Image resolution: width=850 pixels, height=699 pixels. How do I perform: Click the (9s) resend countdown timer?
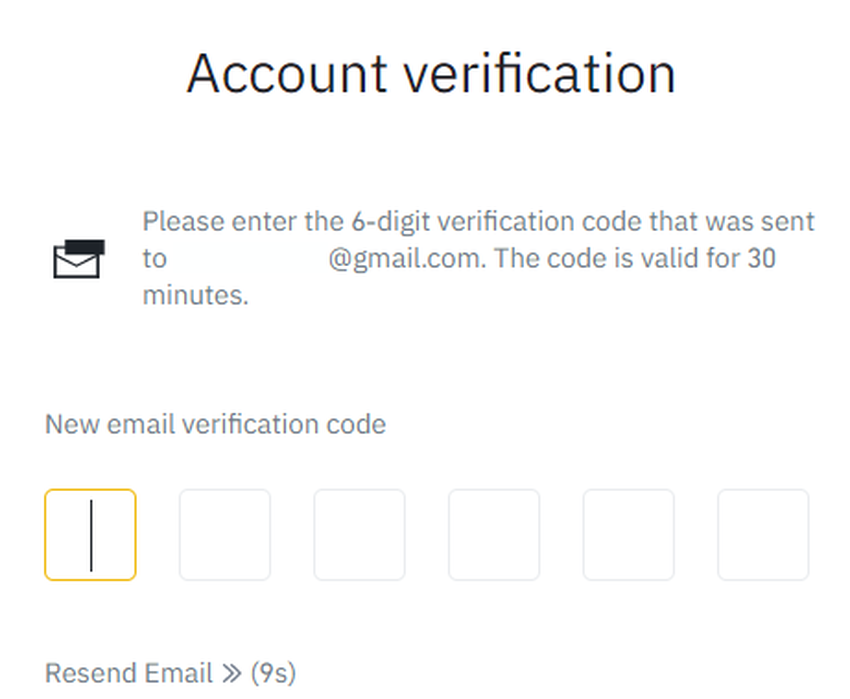click(x=273, y=673)
